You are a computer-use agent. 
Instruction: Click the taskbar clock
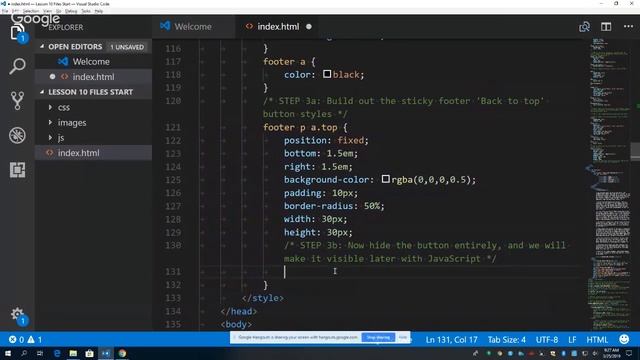[611, 353]
